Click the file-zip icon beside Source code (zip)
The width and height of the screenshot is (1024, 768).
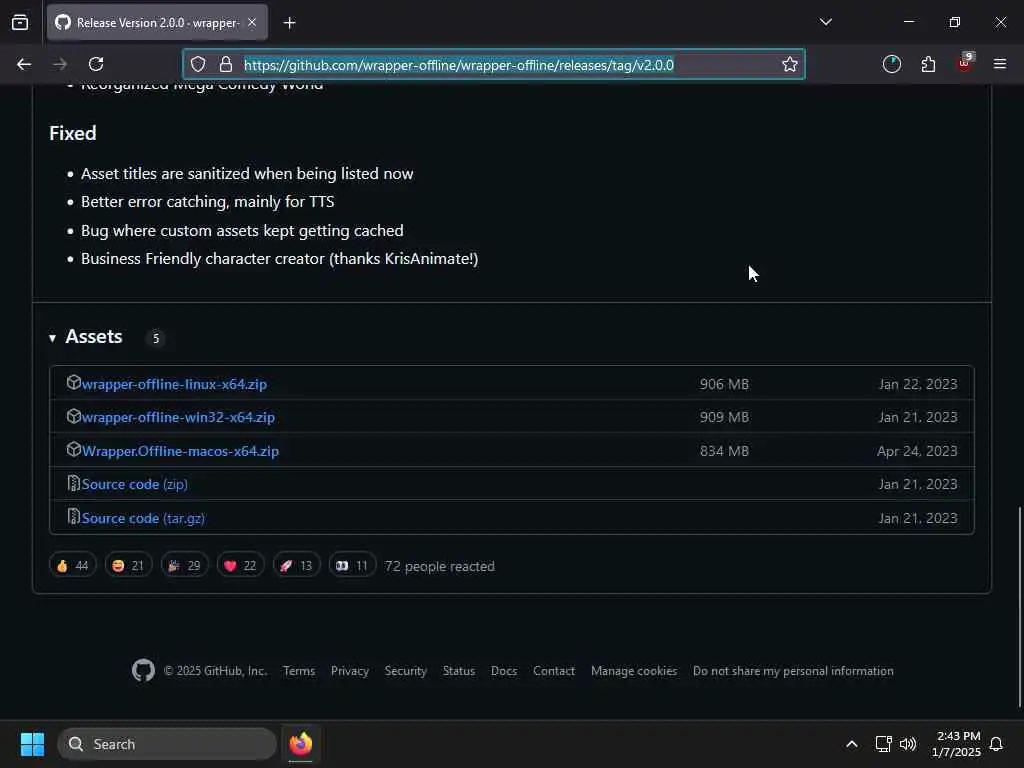pyautogui.click(x=73, y=483)
